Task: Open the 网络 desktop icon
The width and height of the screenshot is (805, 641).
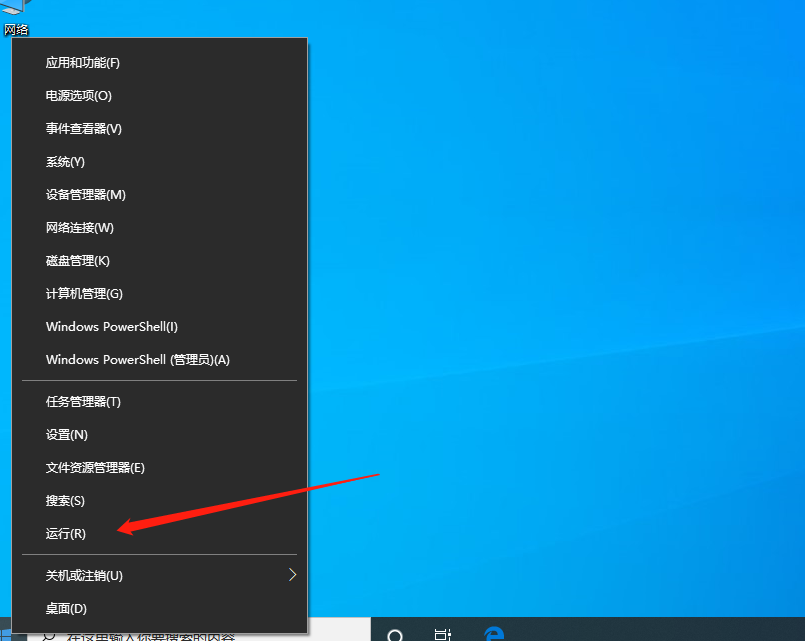Action: (x=17, y=12)
